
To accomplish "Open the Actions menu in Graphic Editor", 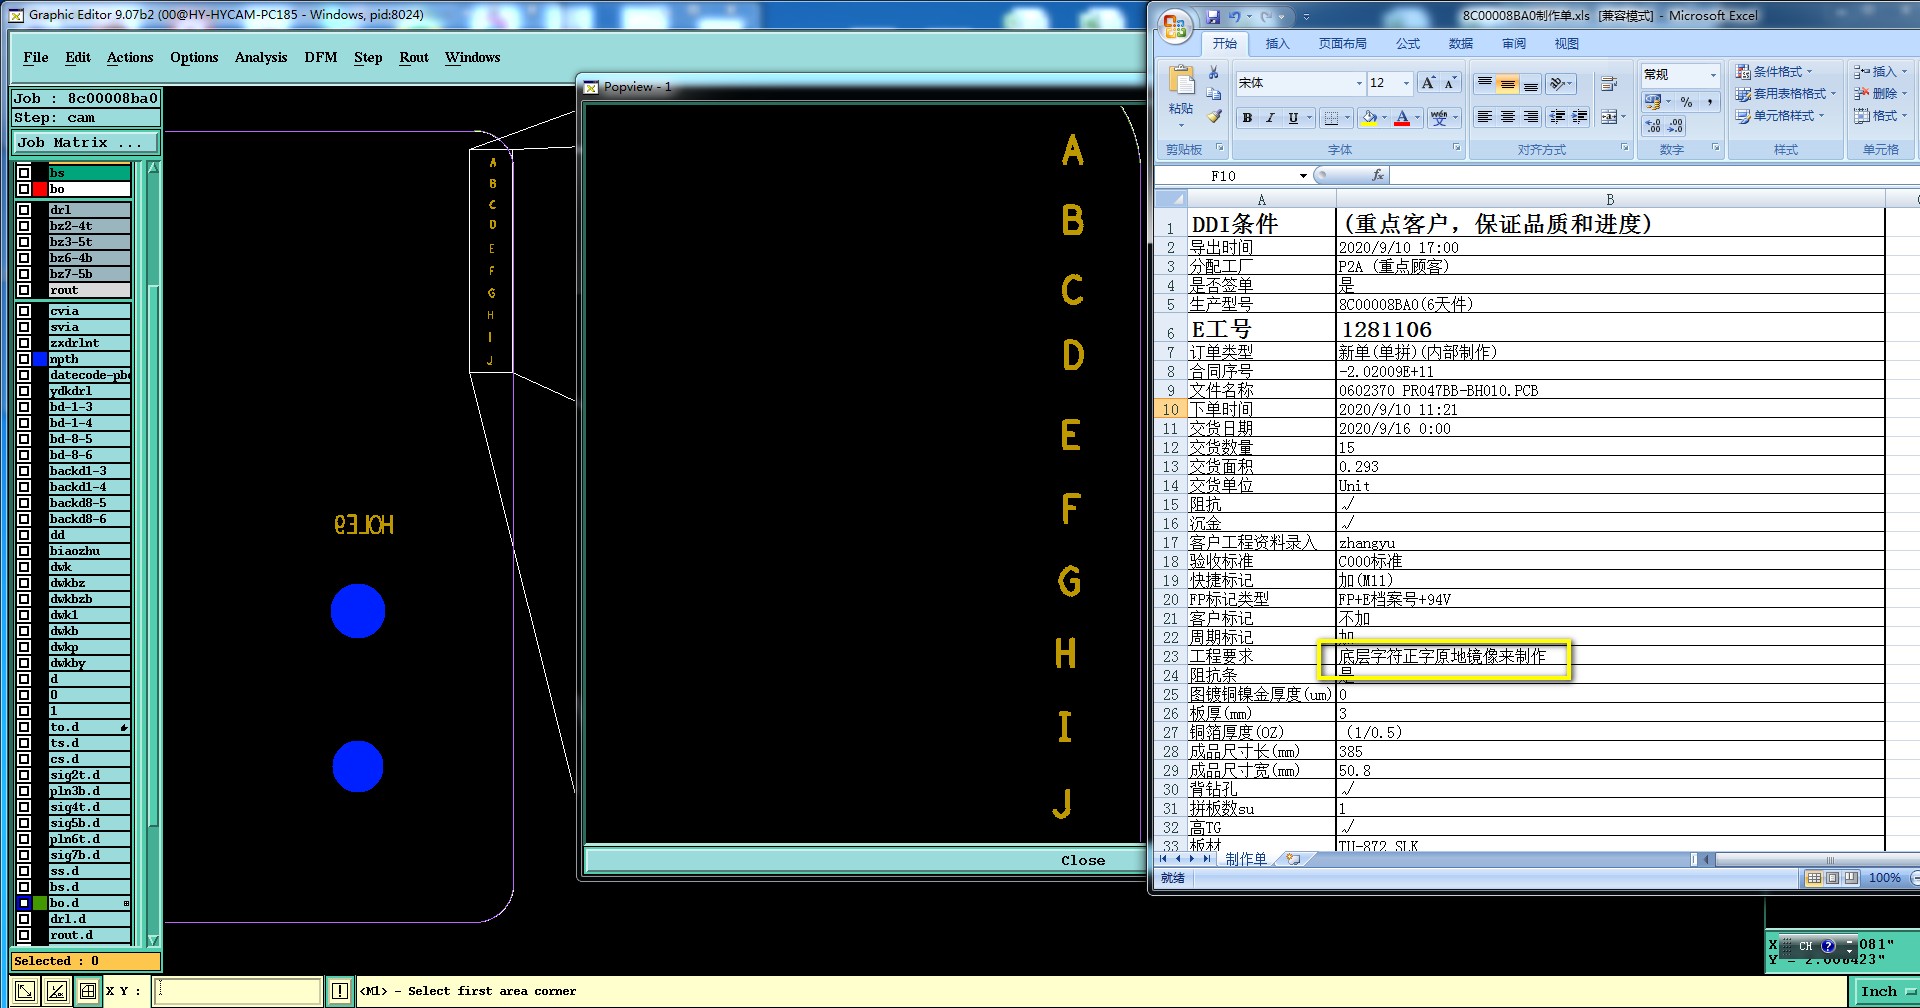I will (130, 57).
